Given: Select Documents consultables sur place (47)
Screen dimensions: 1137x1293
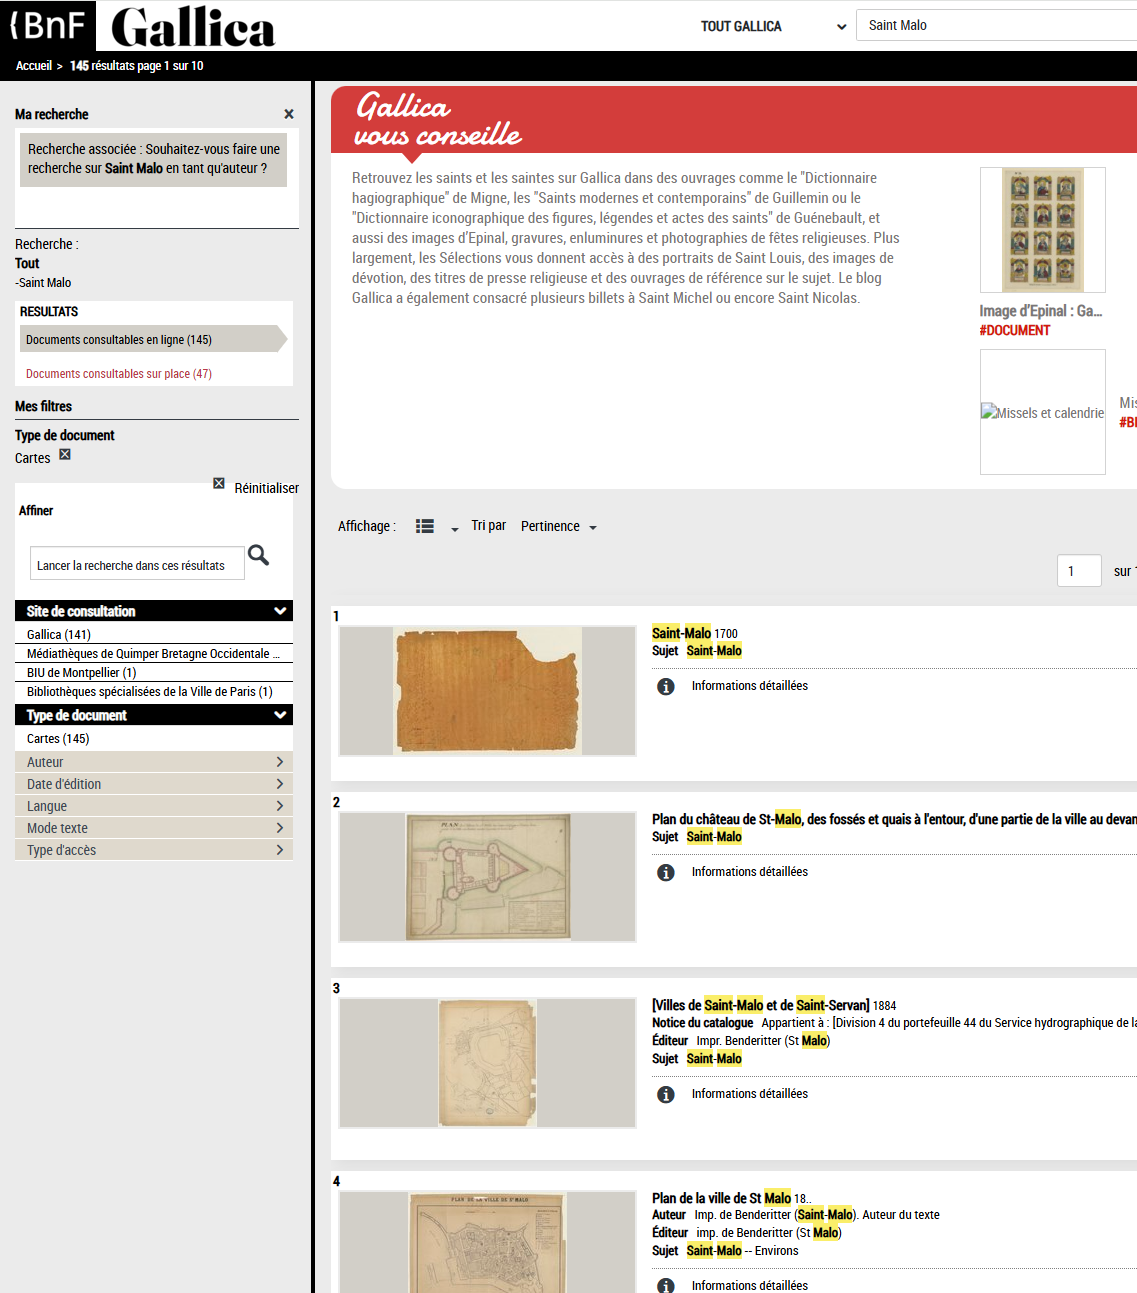Looking at the screenshot, I should (119, 373).
